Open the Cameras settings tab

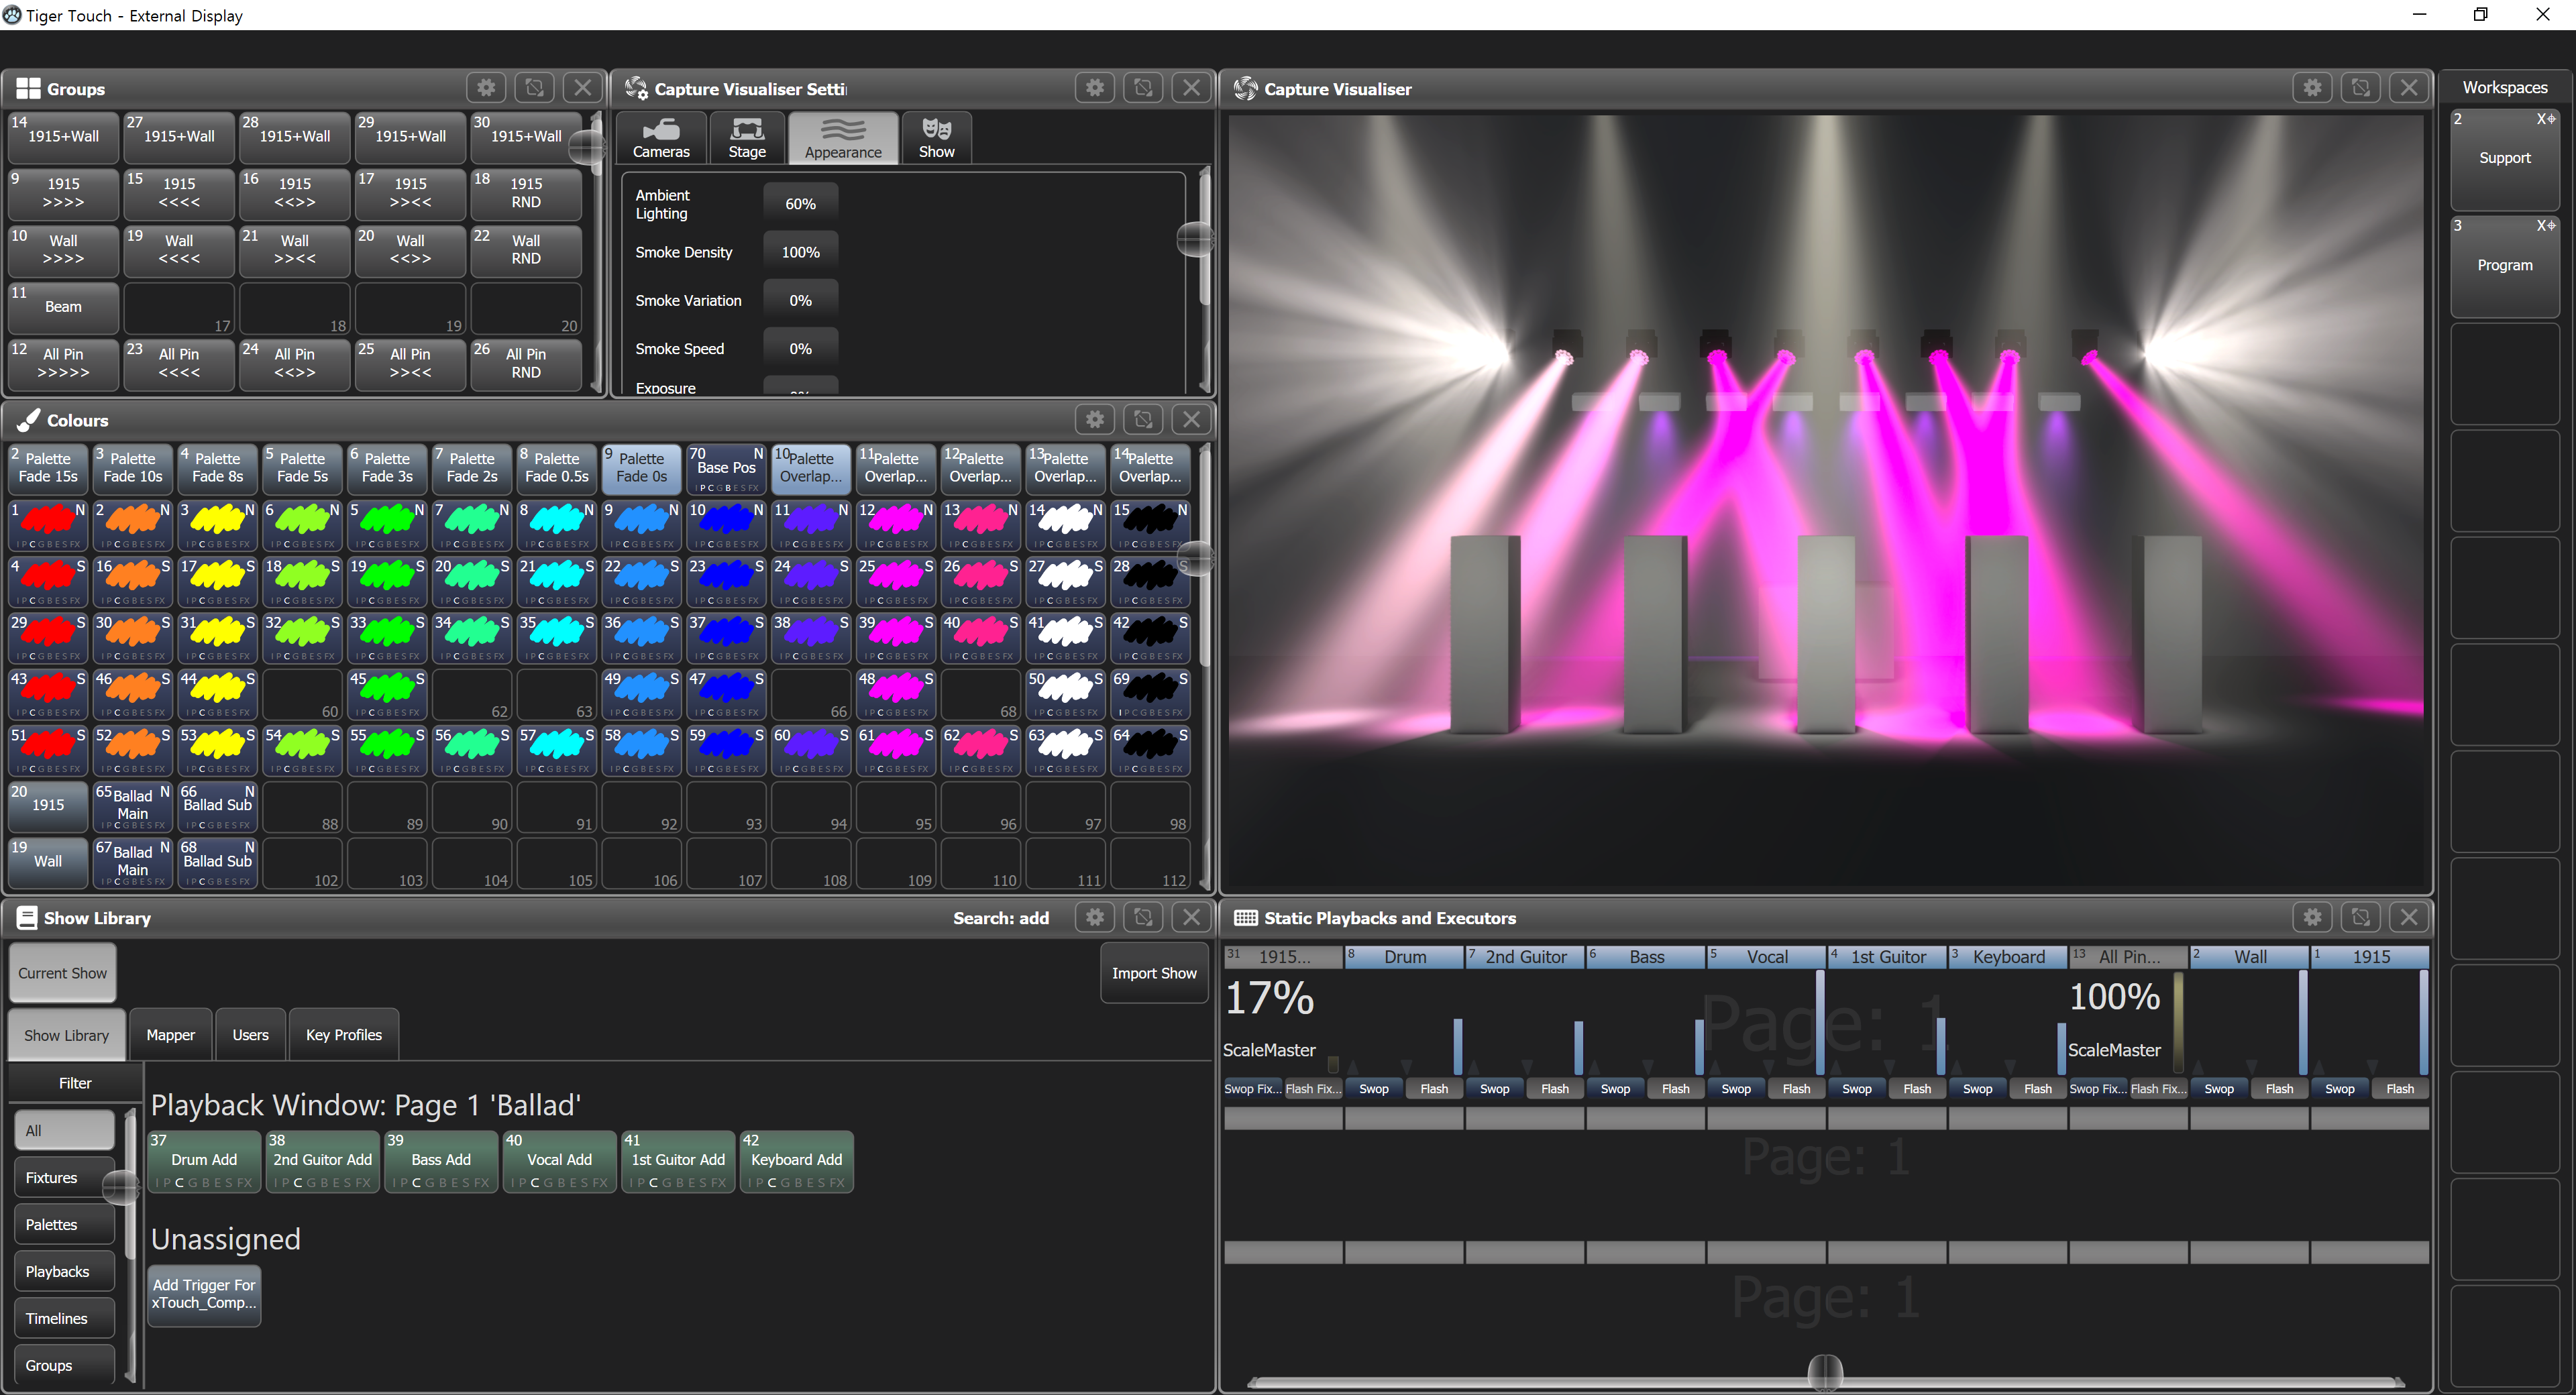[661, 138]
